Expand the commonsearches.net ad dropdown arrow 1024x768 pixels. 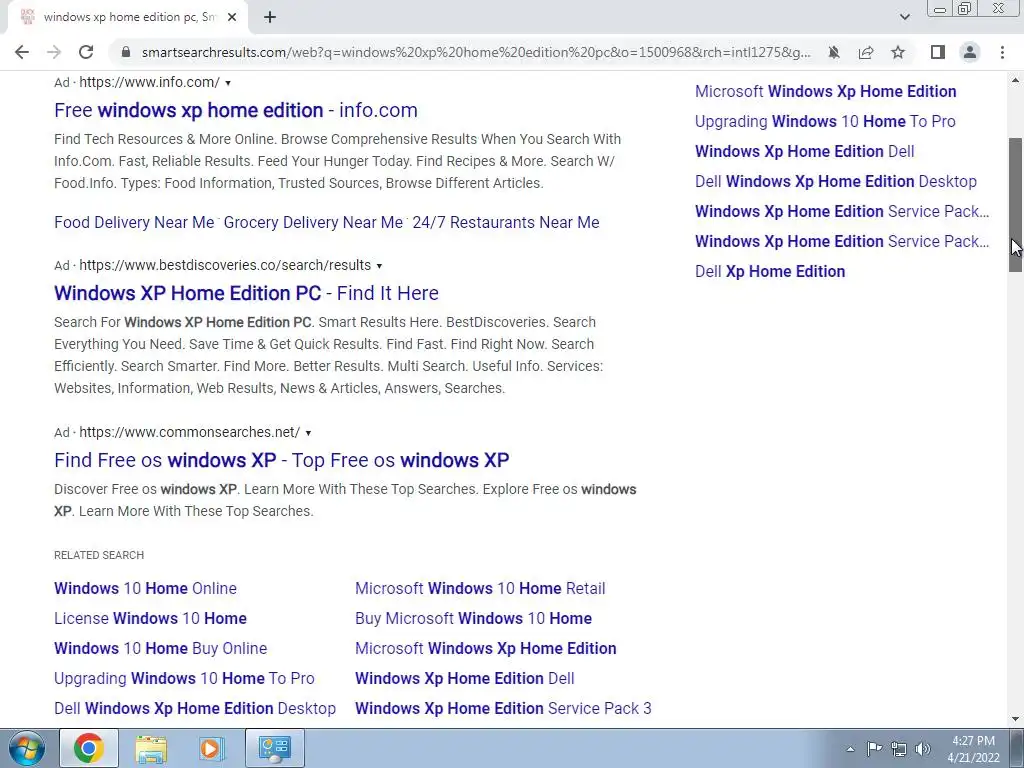click(308, 433)
